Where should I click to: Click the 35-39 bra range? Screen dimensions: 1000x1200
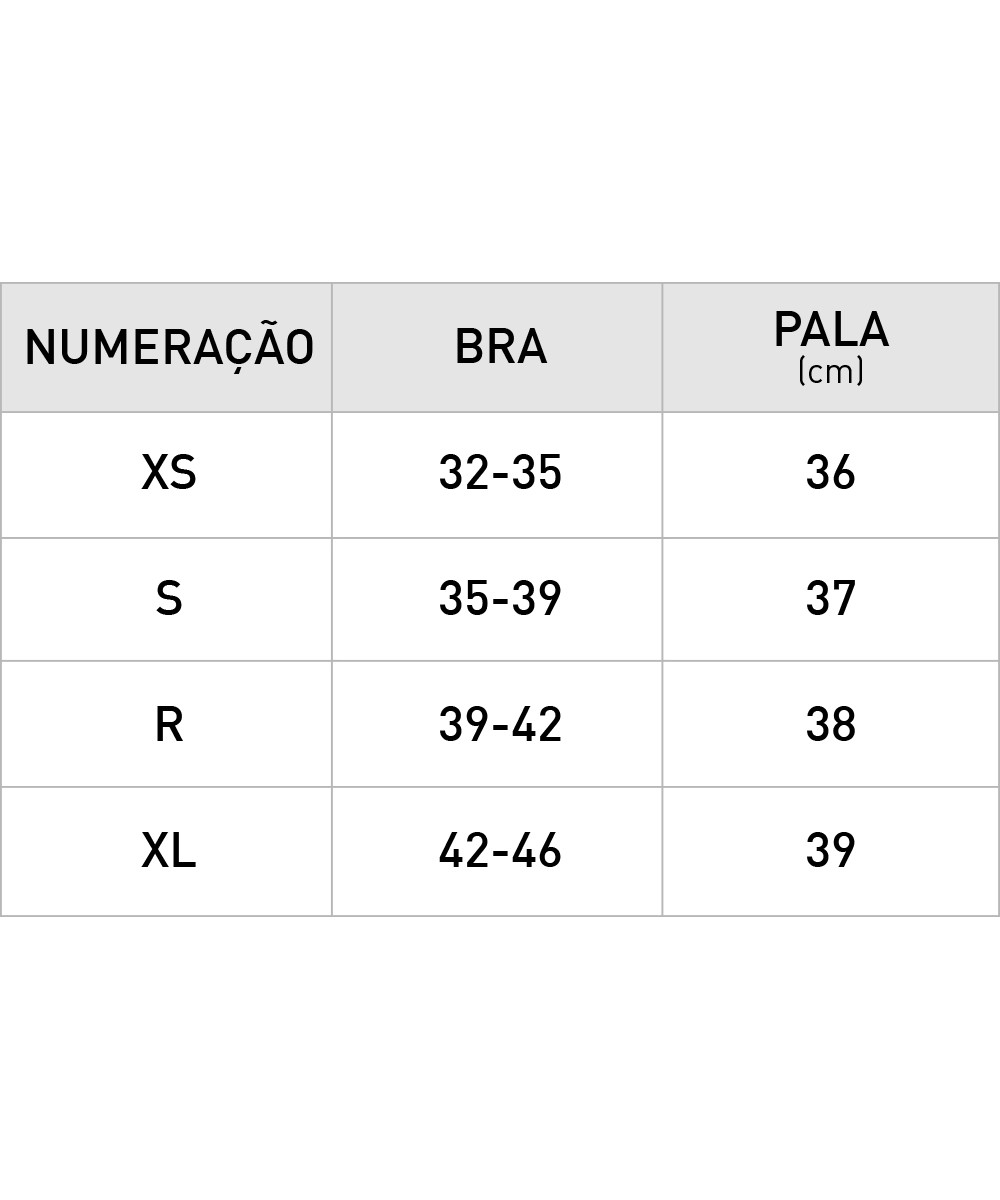pyautogui.click(x=500, y=598)
